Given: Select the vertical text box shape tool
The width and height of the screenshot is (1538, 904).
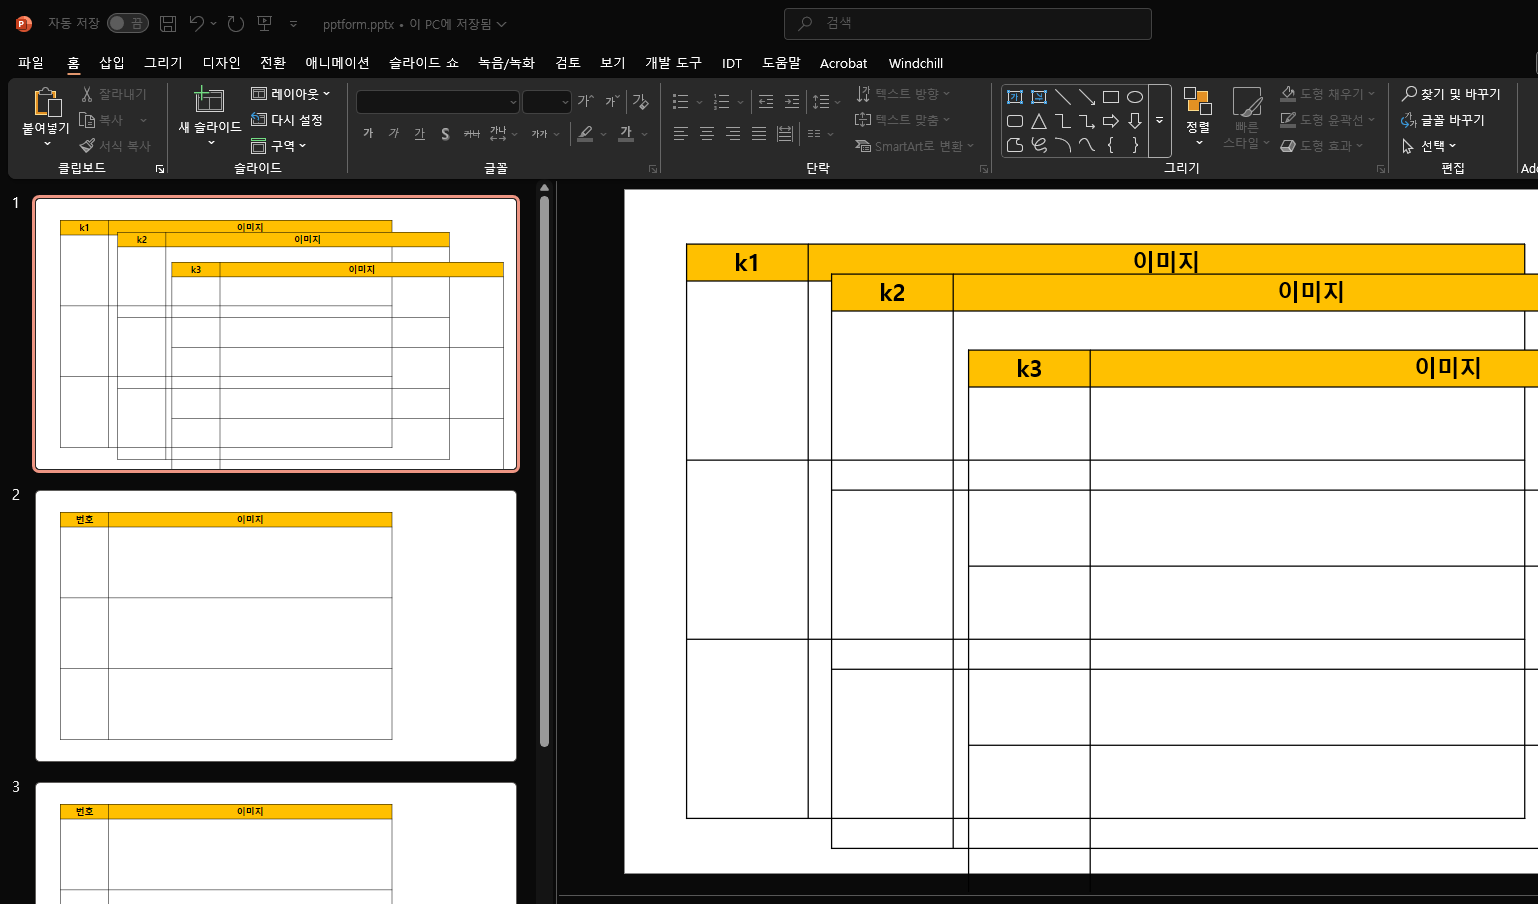Looking at the screenshot, I should point(1039,97).
